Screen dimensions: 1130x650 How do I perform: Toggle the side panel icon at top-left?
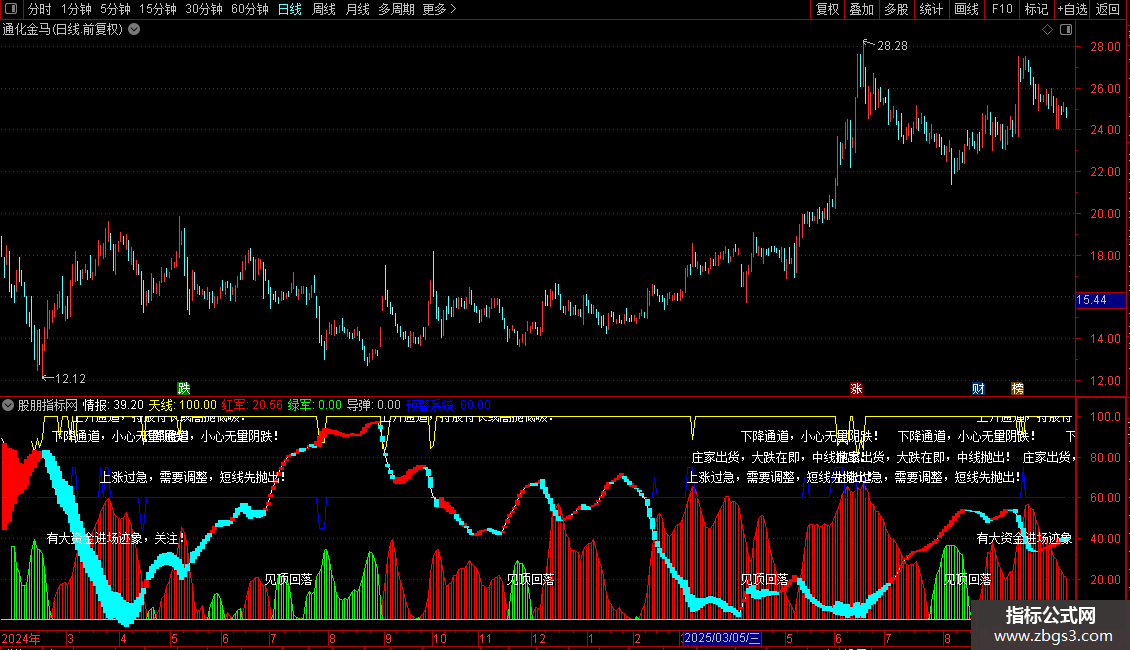11,9
